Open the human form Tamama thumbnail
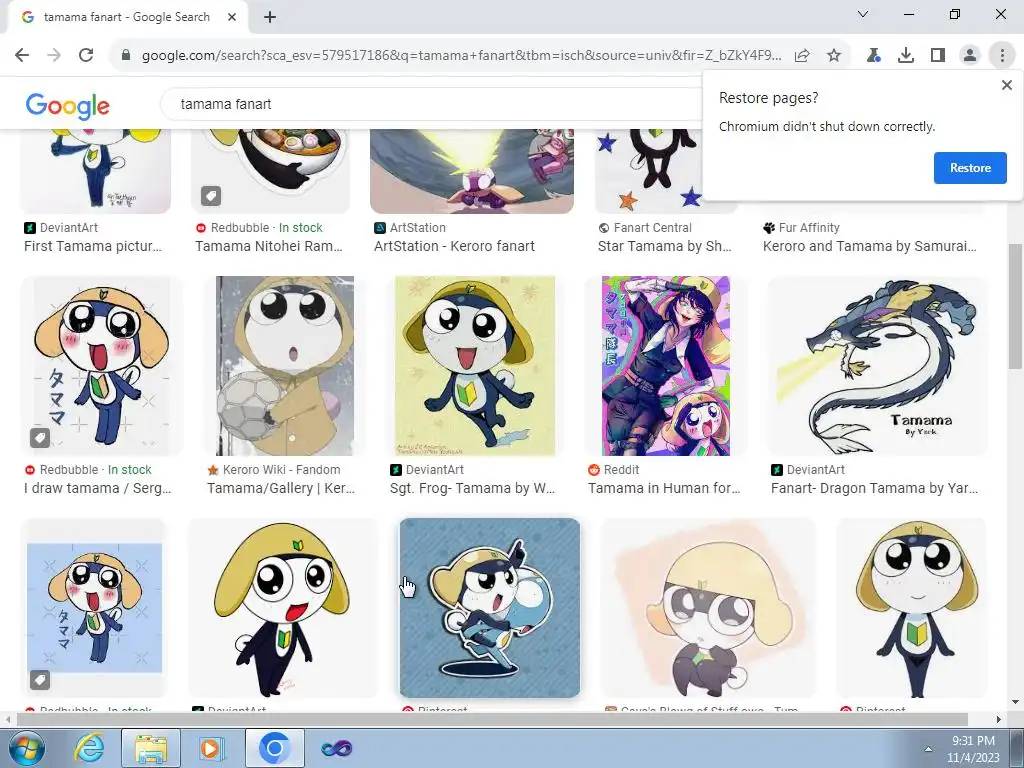 665,366
